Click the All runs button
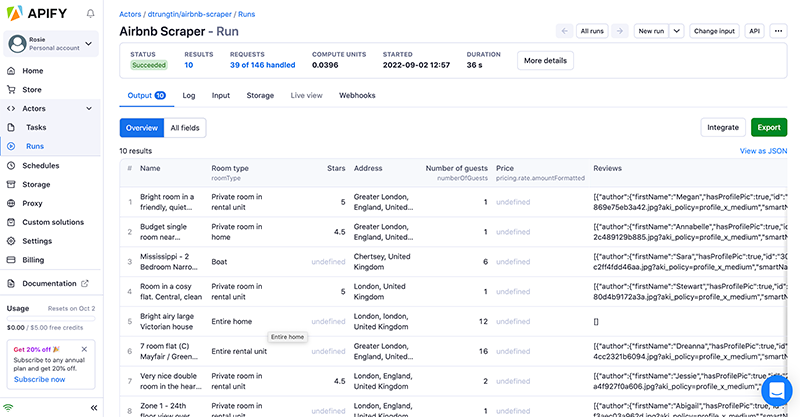 click(592, 31)
